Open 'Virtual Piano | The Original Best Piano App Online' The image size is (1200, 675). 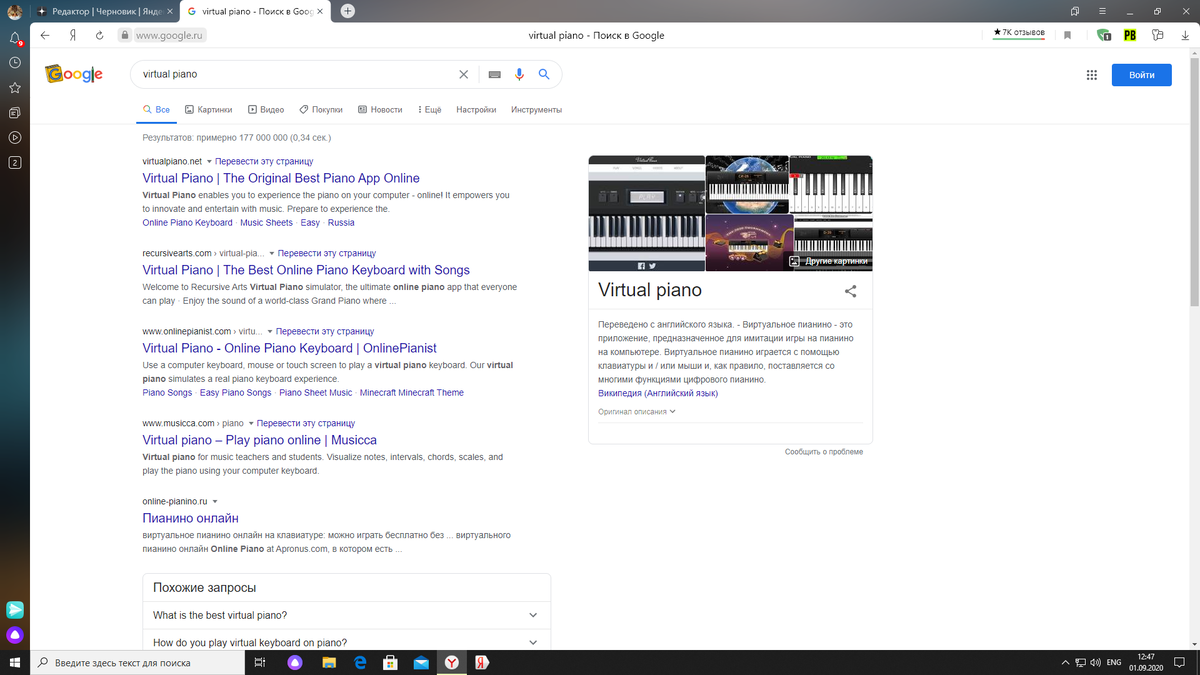click(x=281, y=178)
